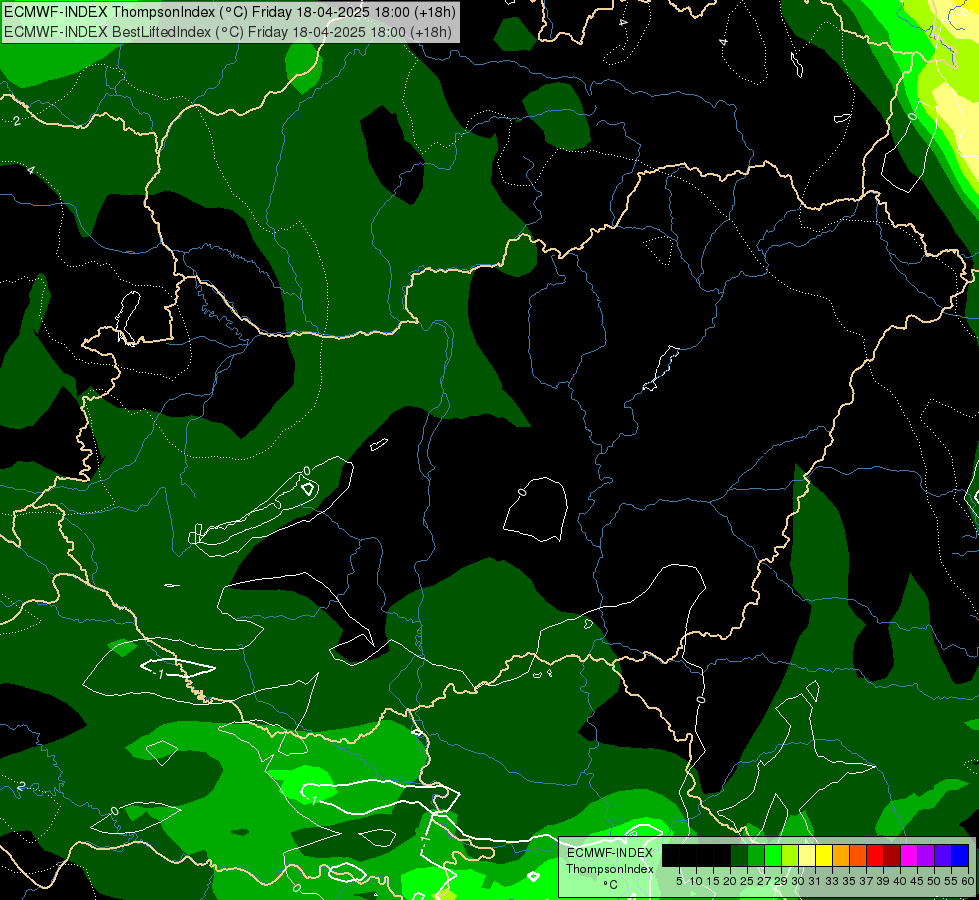Viewport: 979px width, 900px height.
Task: Click the legend value label 39
Action: (x=883, y=881)
